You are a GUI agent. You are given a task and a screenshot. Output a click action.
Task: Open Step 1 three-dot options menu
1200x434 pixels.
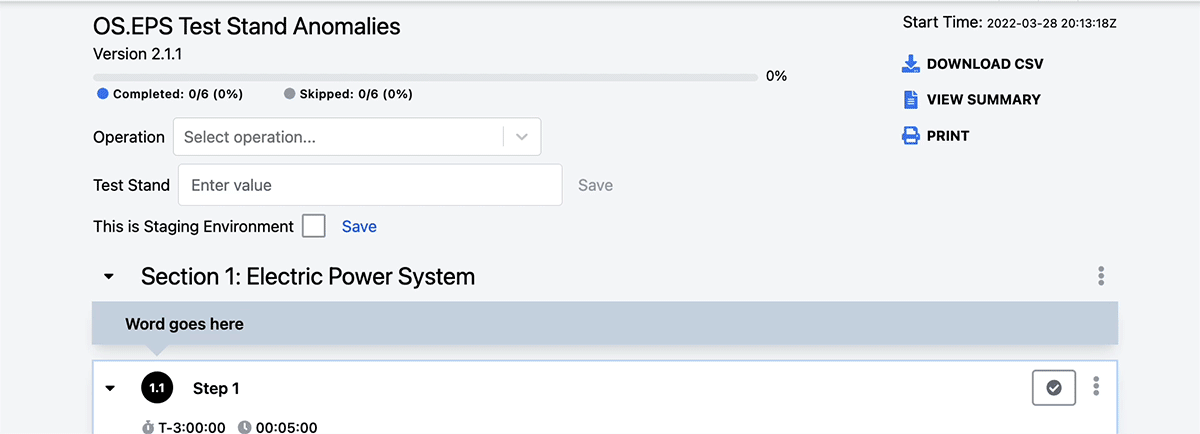[x=1097, y=387]
